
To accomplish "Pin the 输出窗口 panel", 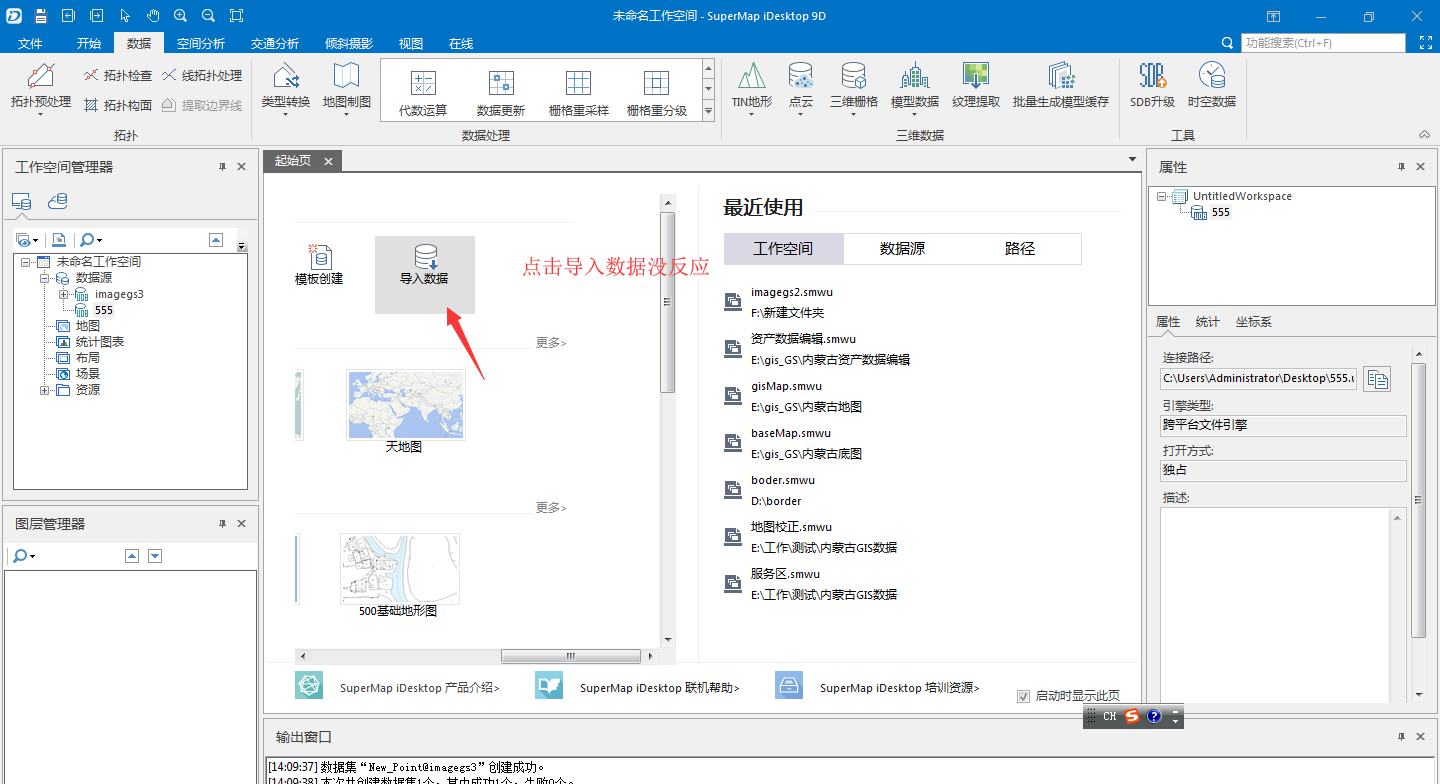I will click(x=1402, y=736).
